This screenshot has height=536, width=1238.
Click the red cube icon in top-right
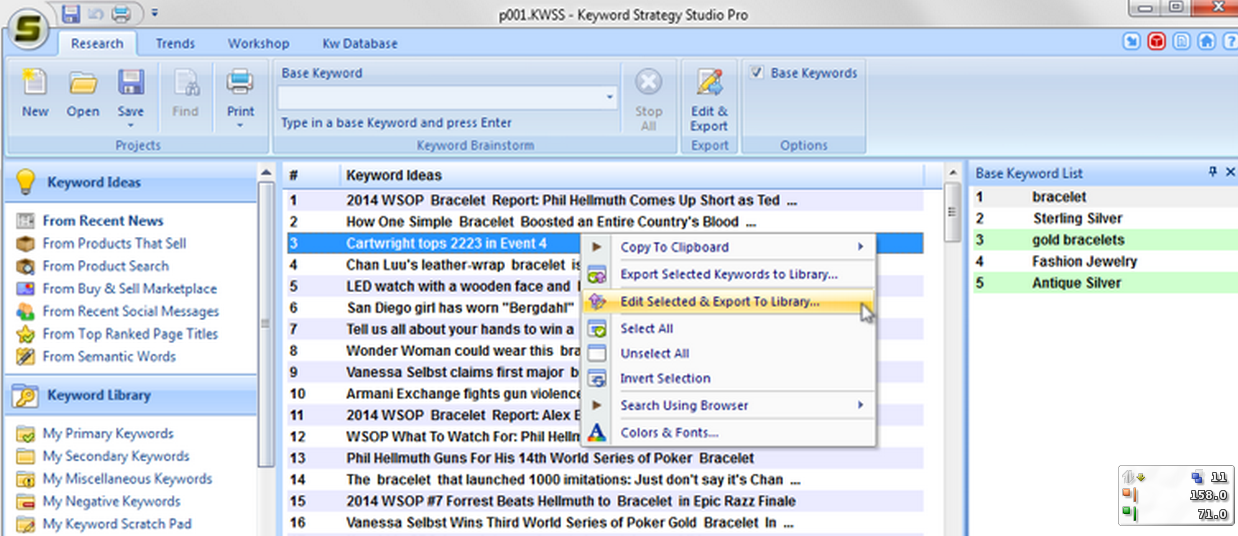1157,42
